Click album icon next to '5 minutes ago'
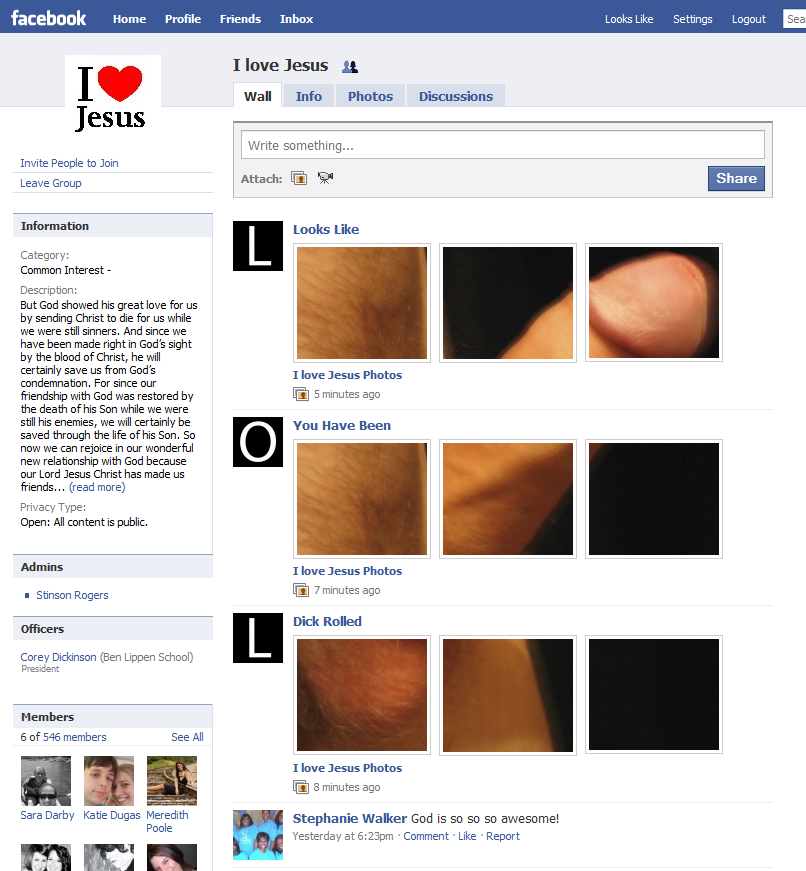This screenshot has height=871, width=806. click(x=300, y=394)
